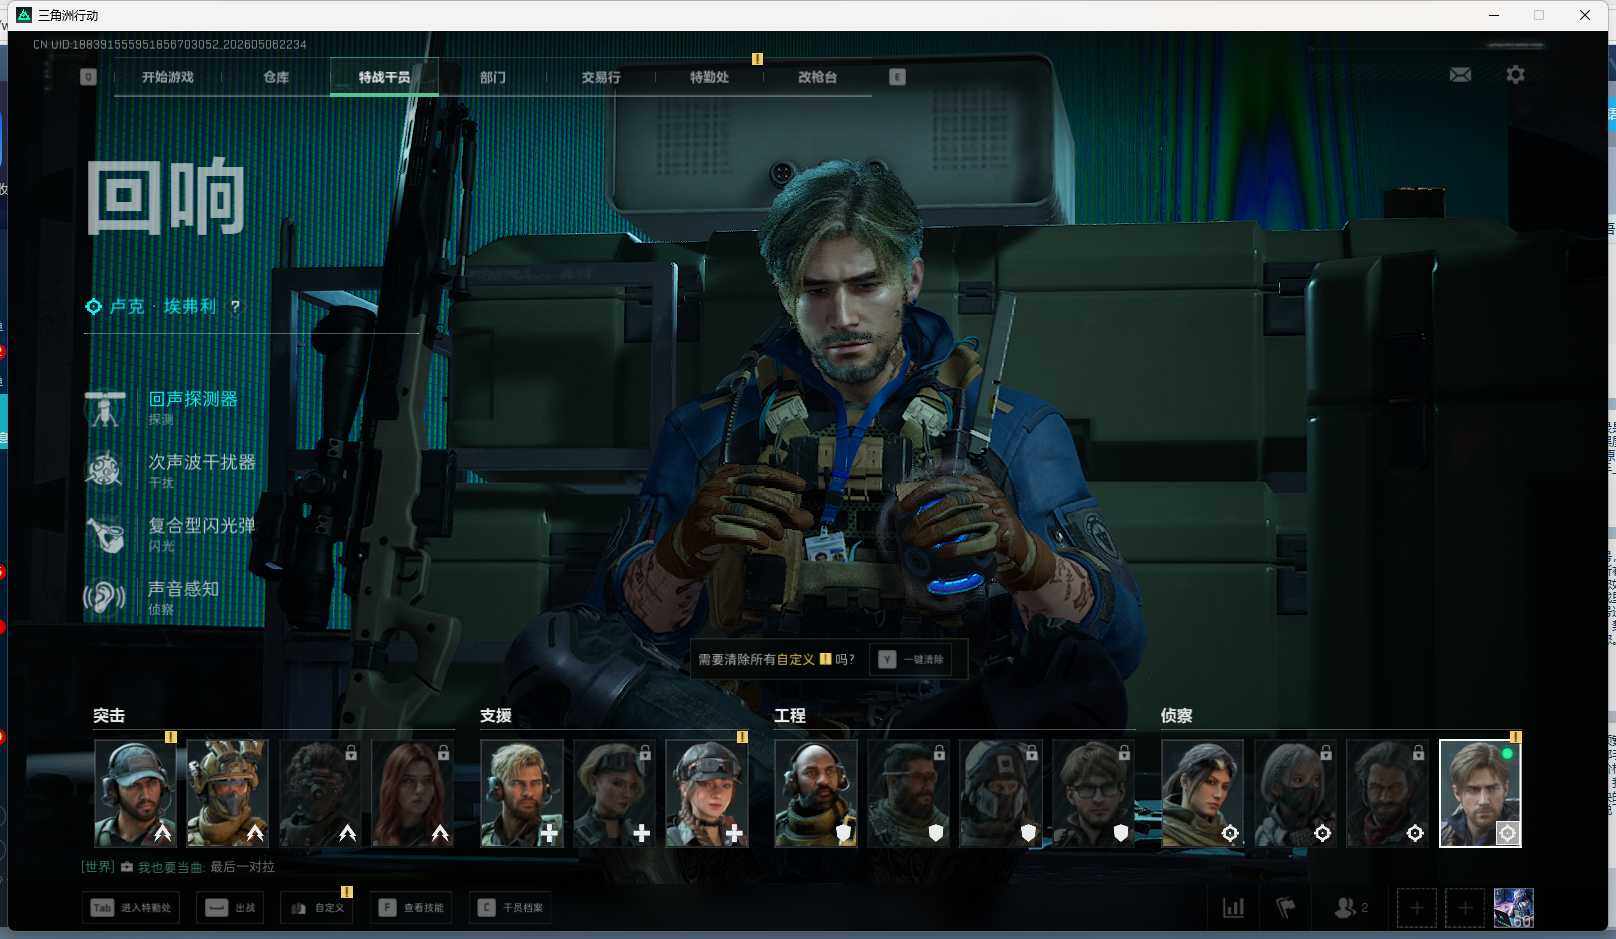This screenshot has height=939, width=1616.
Task: Click the Q previous-tab key icon
Action: pos(88,77)
